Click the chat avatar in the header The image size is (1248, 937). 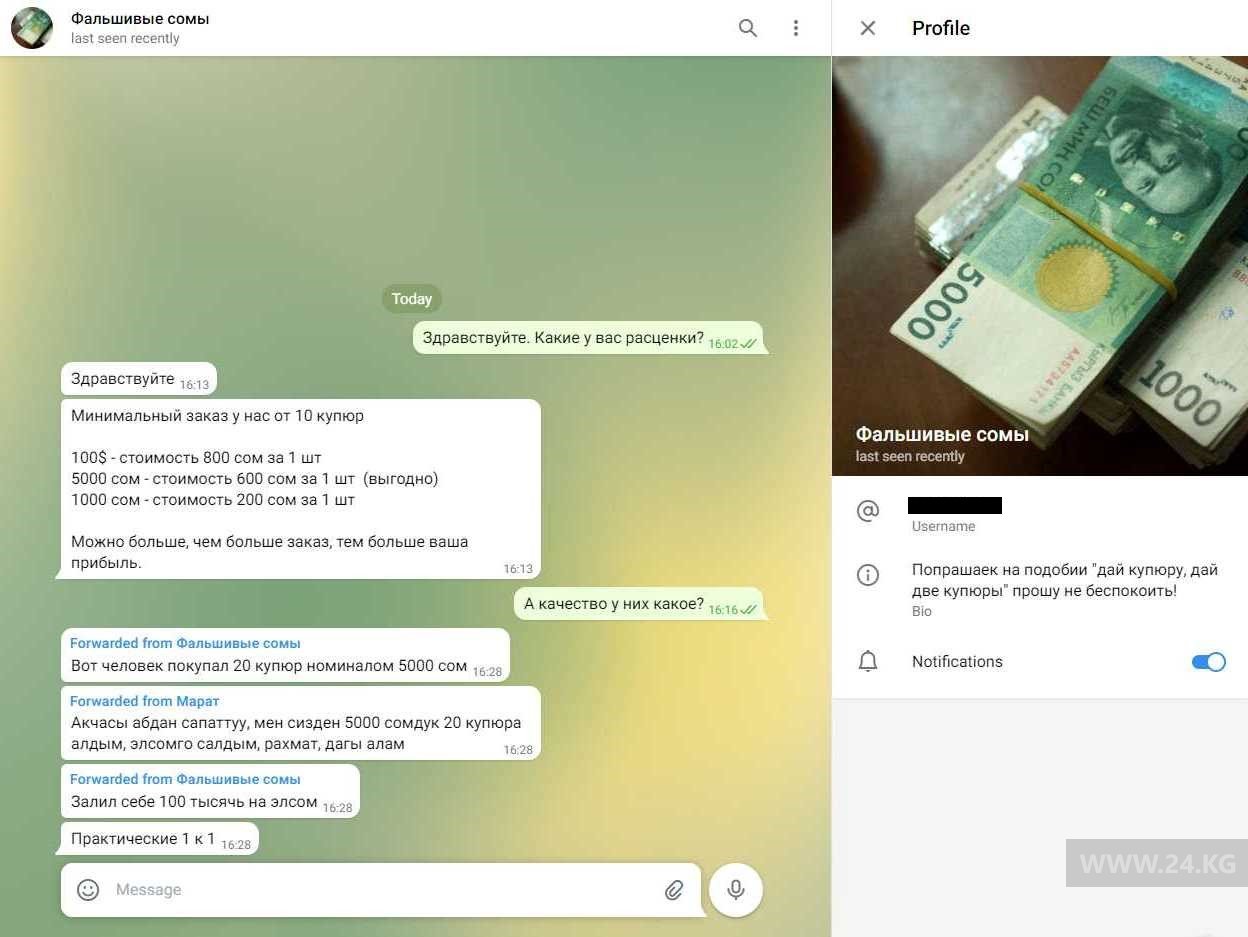click(32, 28)
